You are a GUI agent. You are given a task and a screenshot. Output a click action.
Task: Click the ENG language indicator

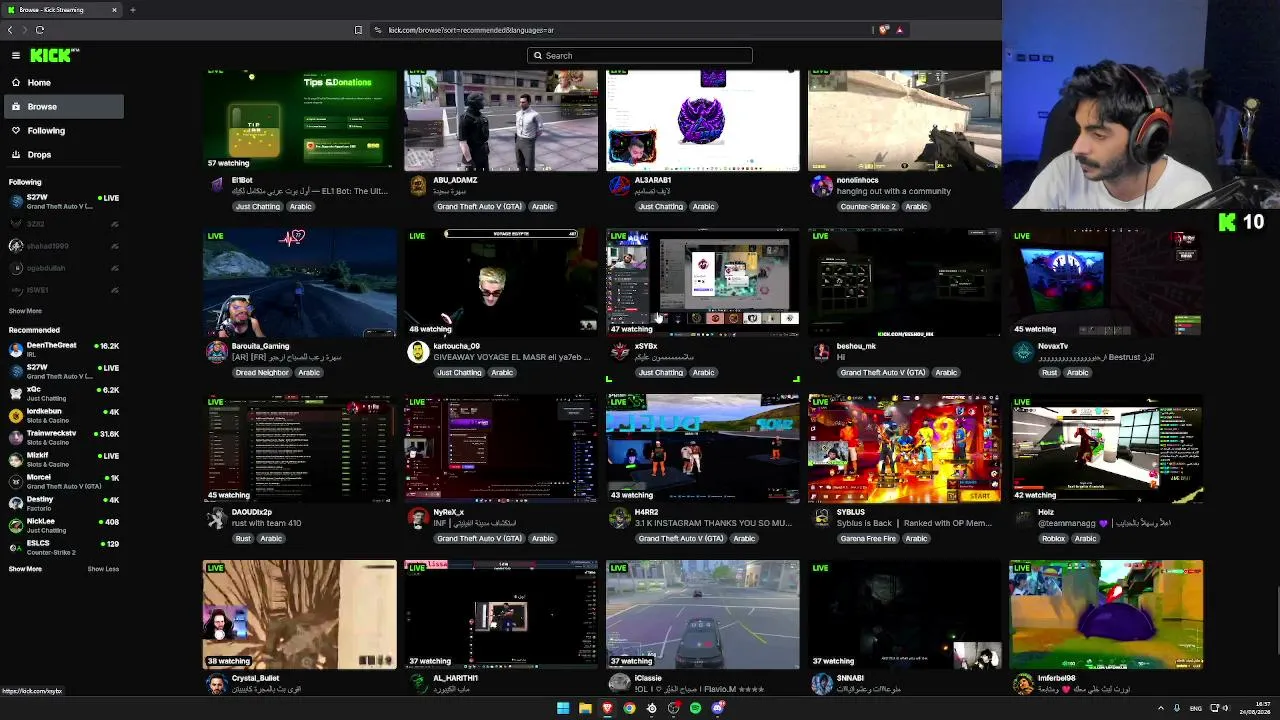pyautogui.click(x=1198, y=708)
